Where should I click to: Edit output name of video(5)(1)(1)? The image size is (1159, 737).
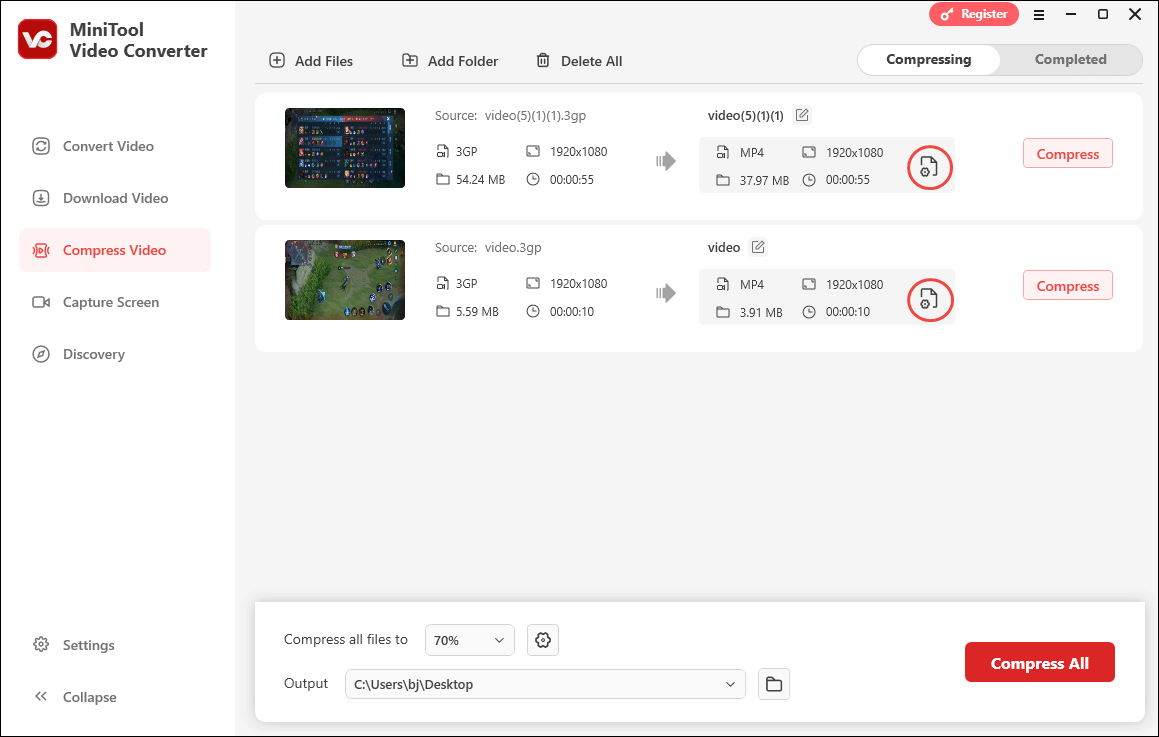(x=802, y=115)
